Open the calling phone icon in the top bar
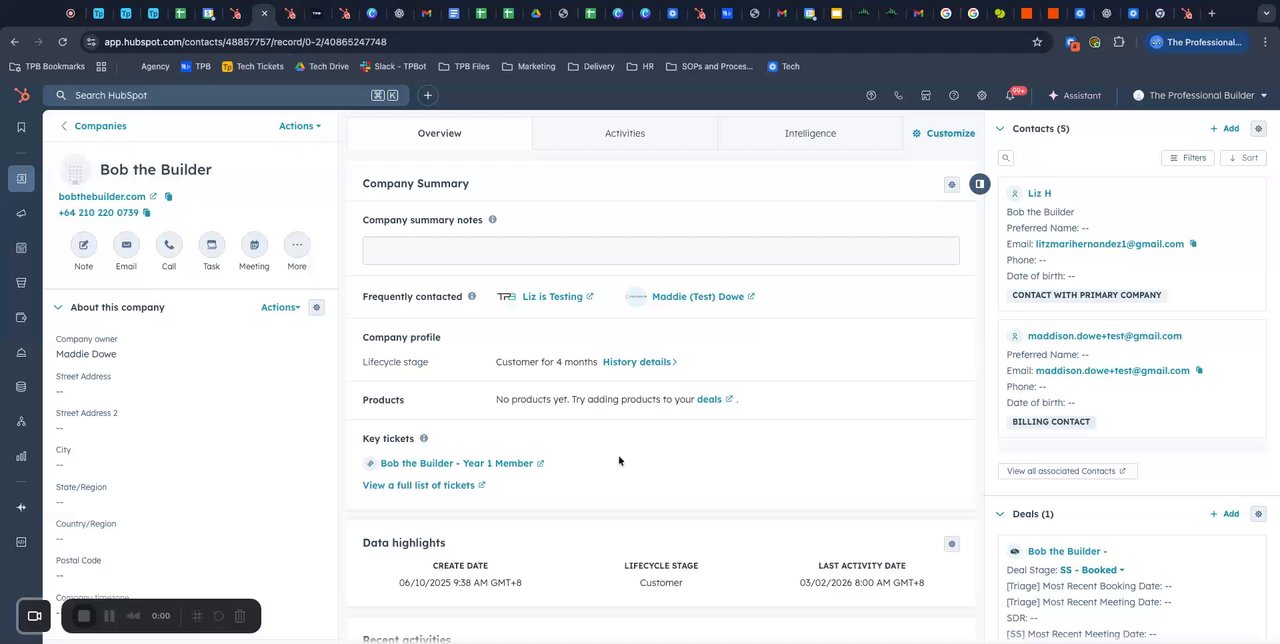 [898, 95]
